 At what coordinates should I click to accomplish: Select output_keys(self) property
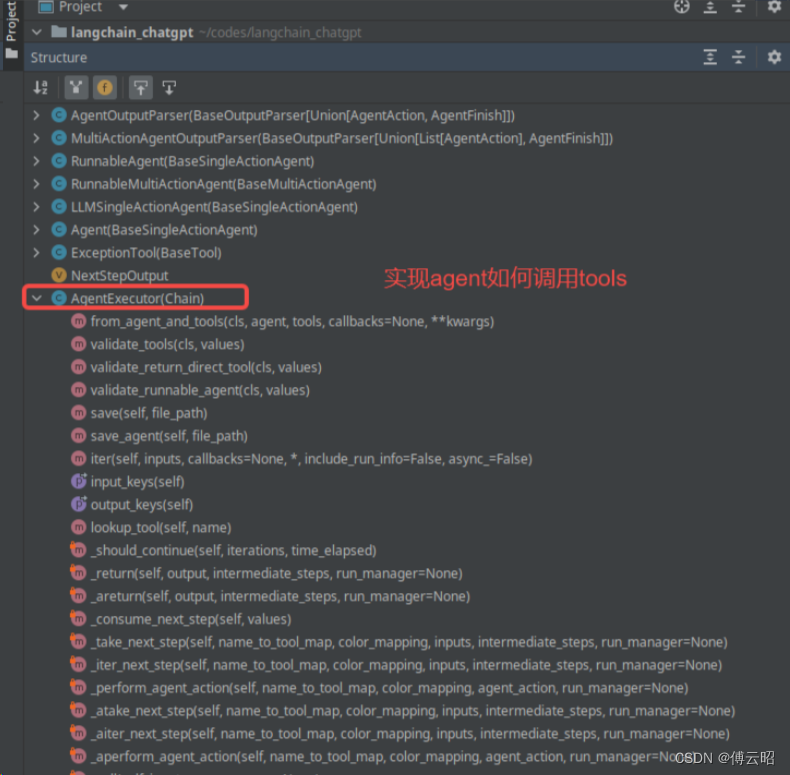click(x=142, y=504)
